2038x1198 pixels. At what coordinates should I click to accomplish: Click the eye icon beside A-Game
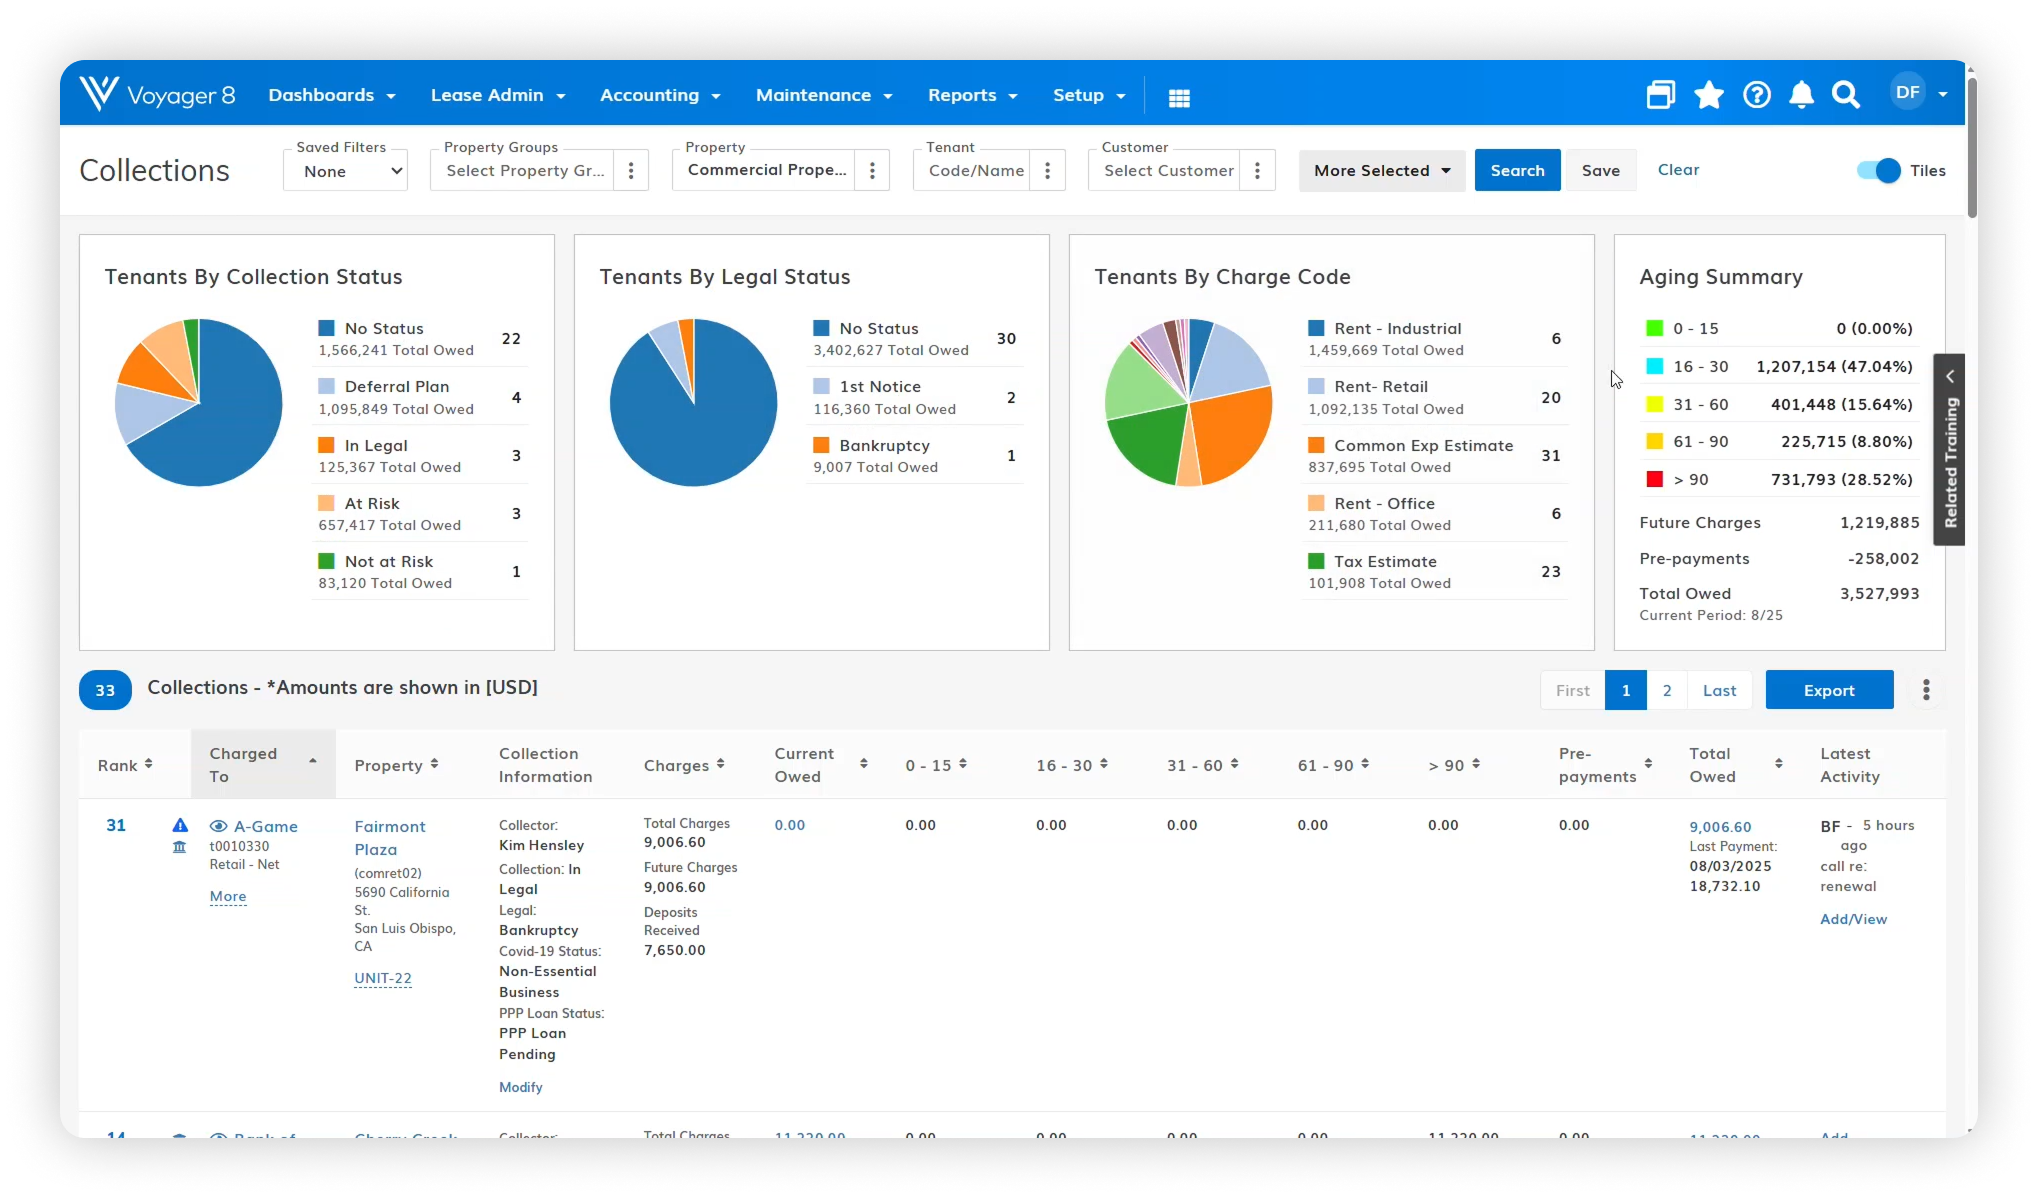[x=218, y=826]
